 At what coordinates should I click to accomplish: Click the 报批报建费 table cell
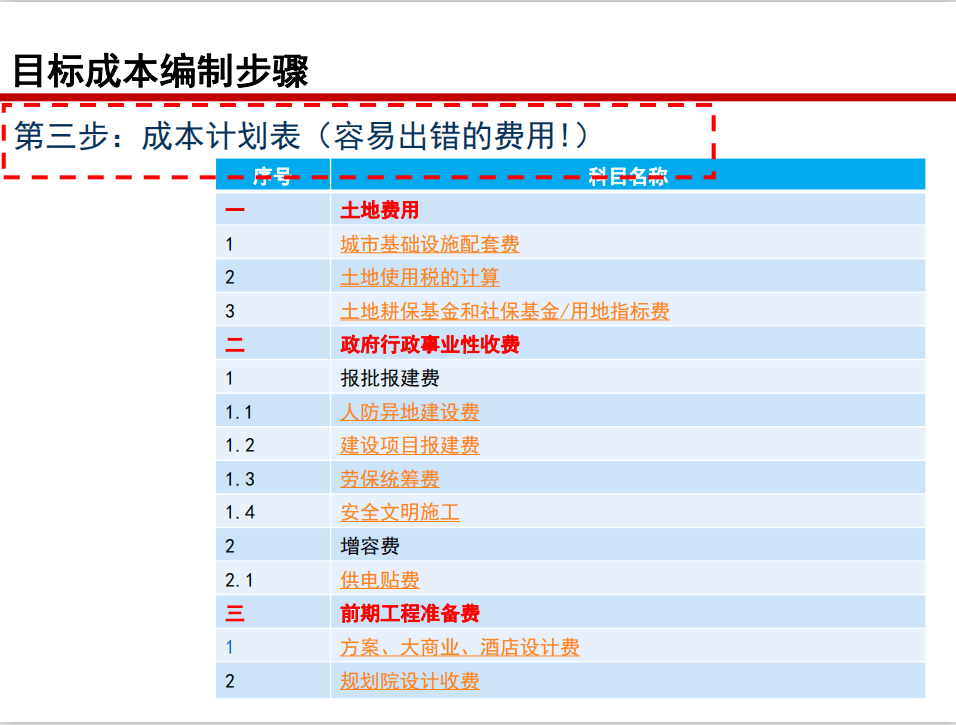(389, 379)
